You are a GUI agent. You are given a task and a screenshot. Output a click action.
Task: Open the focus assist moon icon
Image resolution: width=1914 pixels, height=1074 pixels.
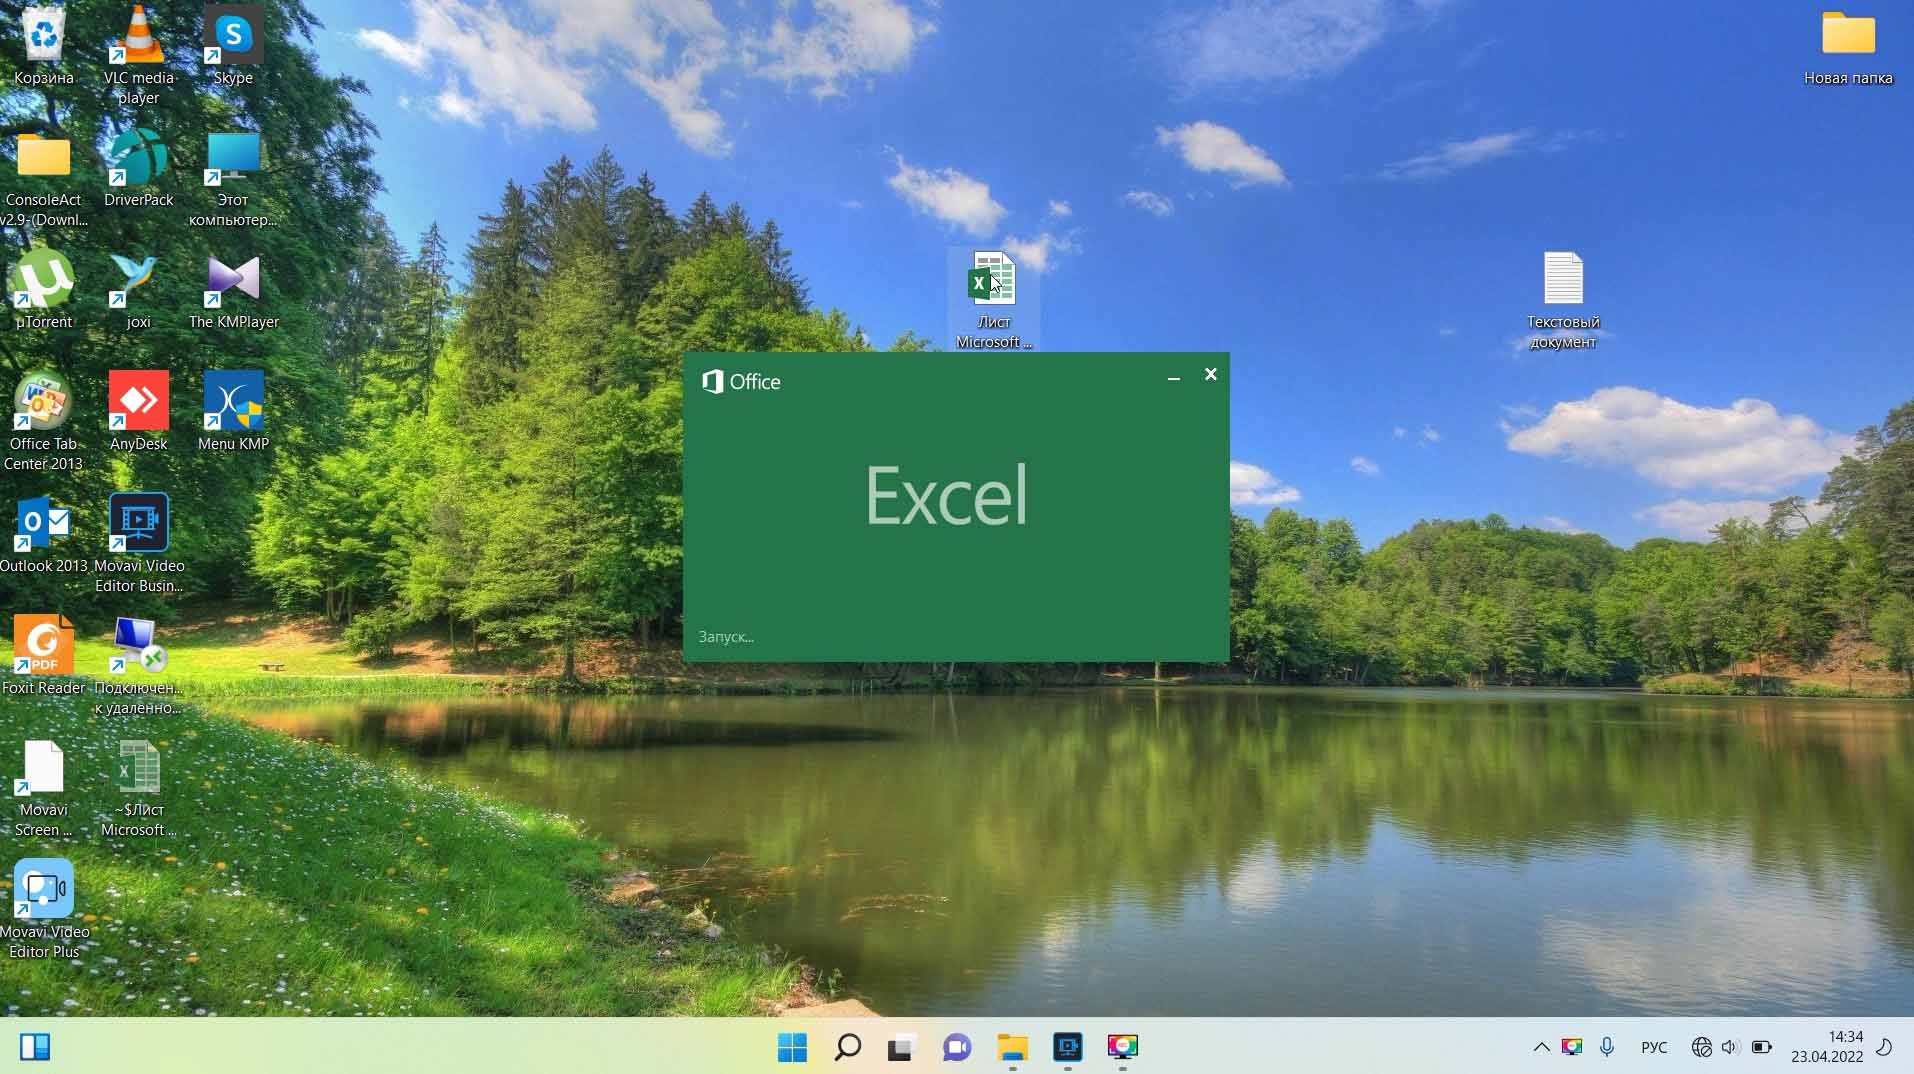[1884, 1047]
